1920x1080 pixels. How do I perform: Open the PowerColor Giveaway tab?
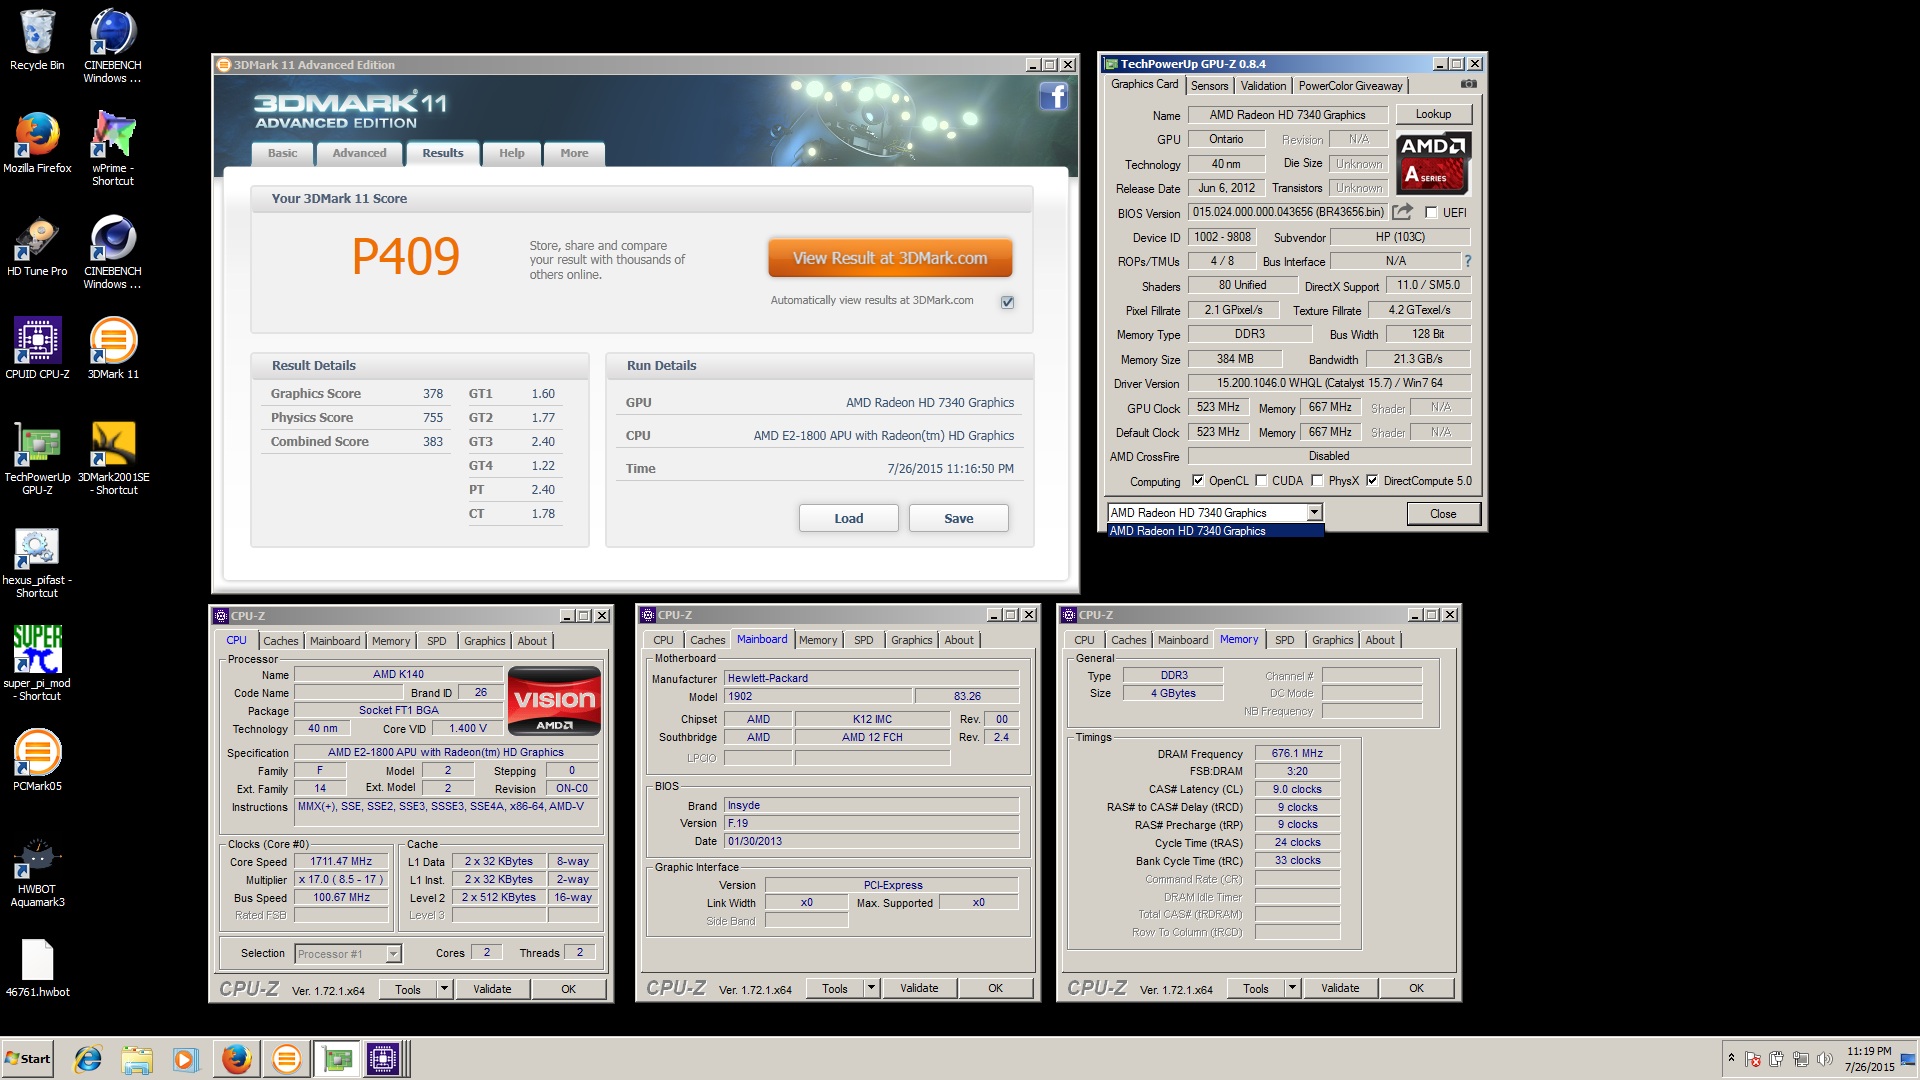(x=1350, y=86)
